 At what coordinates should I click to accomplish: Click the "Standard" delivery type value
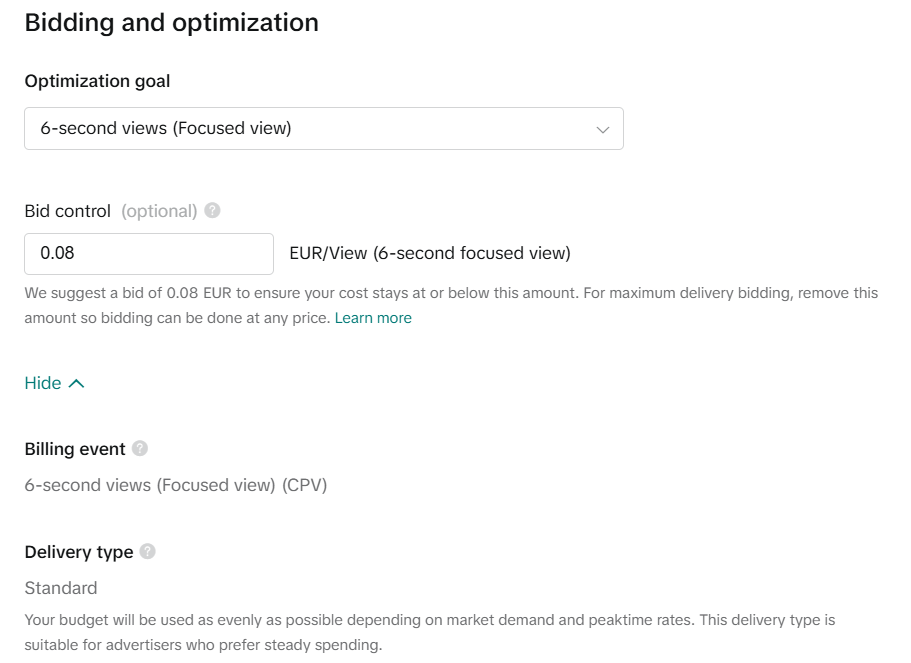(x=61, y=588)
